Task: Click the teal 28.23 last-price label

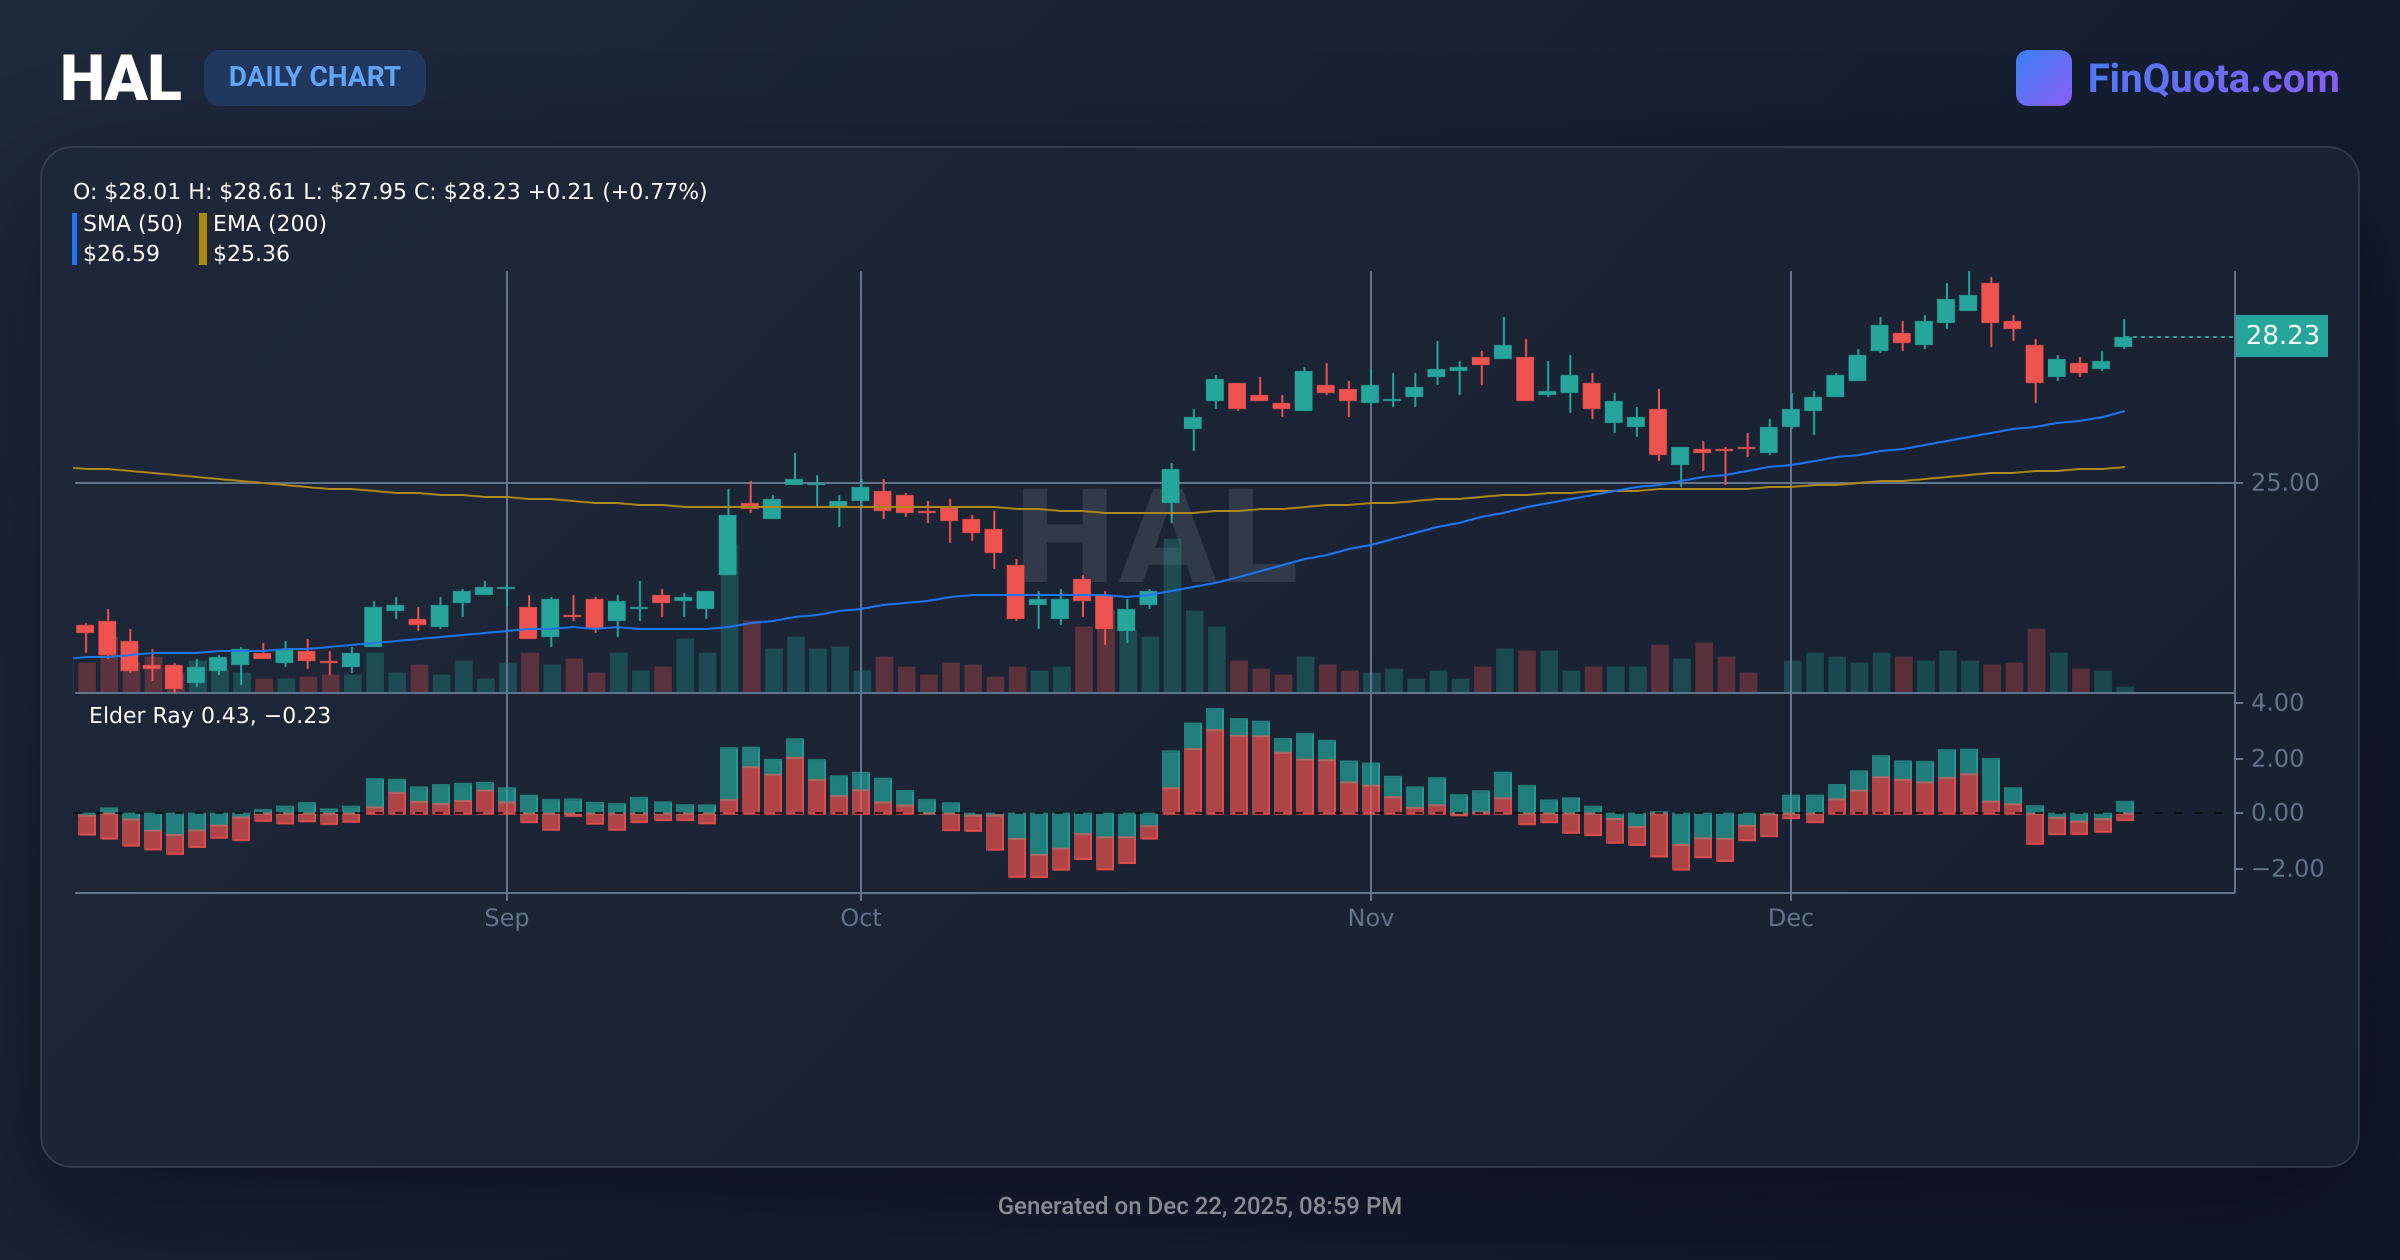Action: pyautogui.click(x=2282, y=337)
